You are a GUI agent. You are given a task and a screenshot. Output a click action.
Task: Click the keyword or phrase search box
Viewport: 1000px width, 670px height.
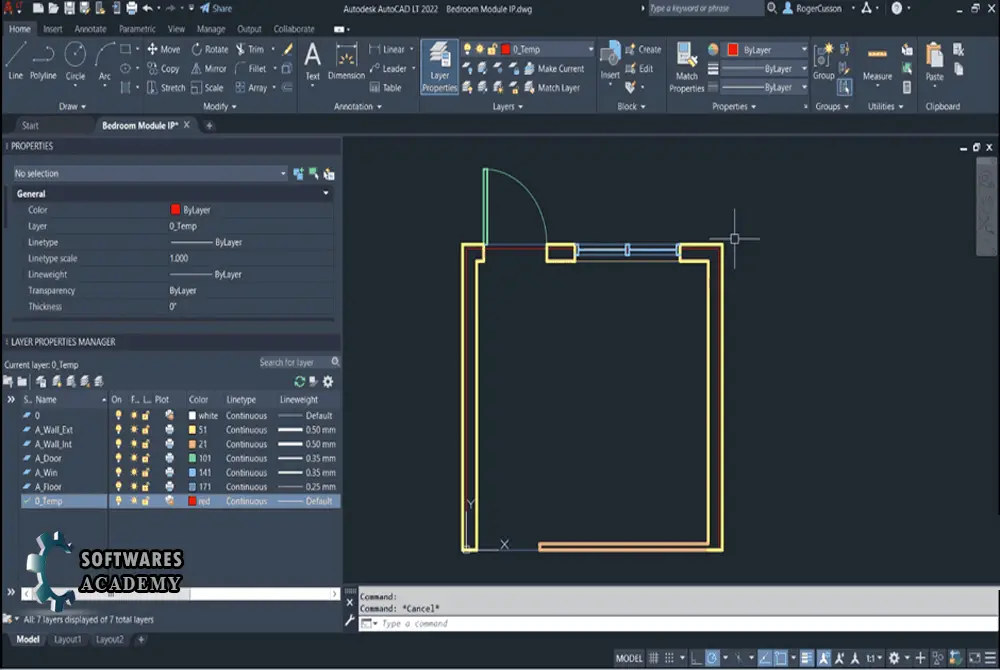[705, 8]
